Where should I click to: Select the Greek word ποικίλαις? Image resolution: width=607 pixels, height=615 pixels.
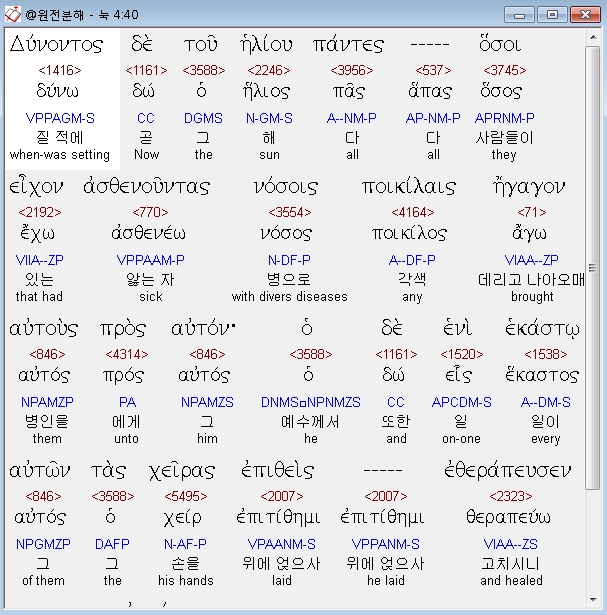tap(409, 187)
